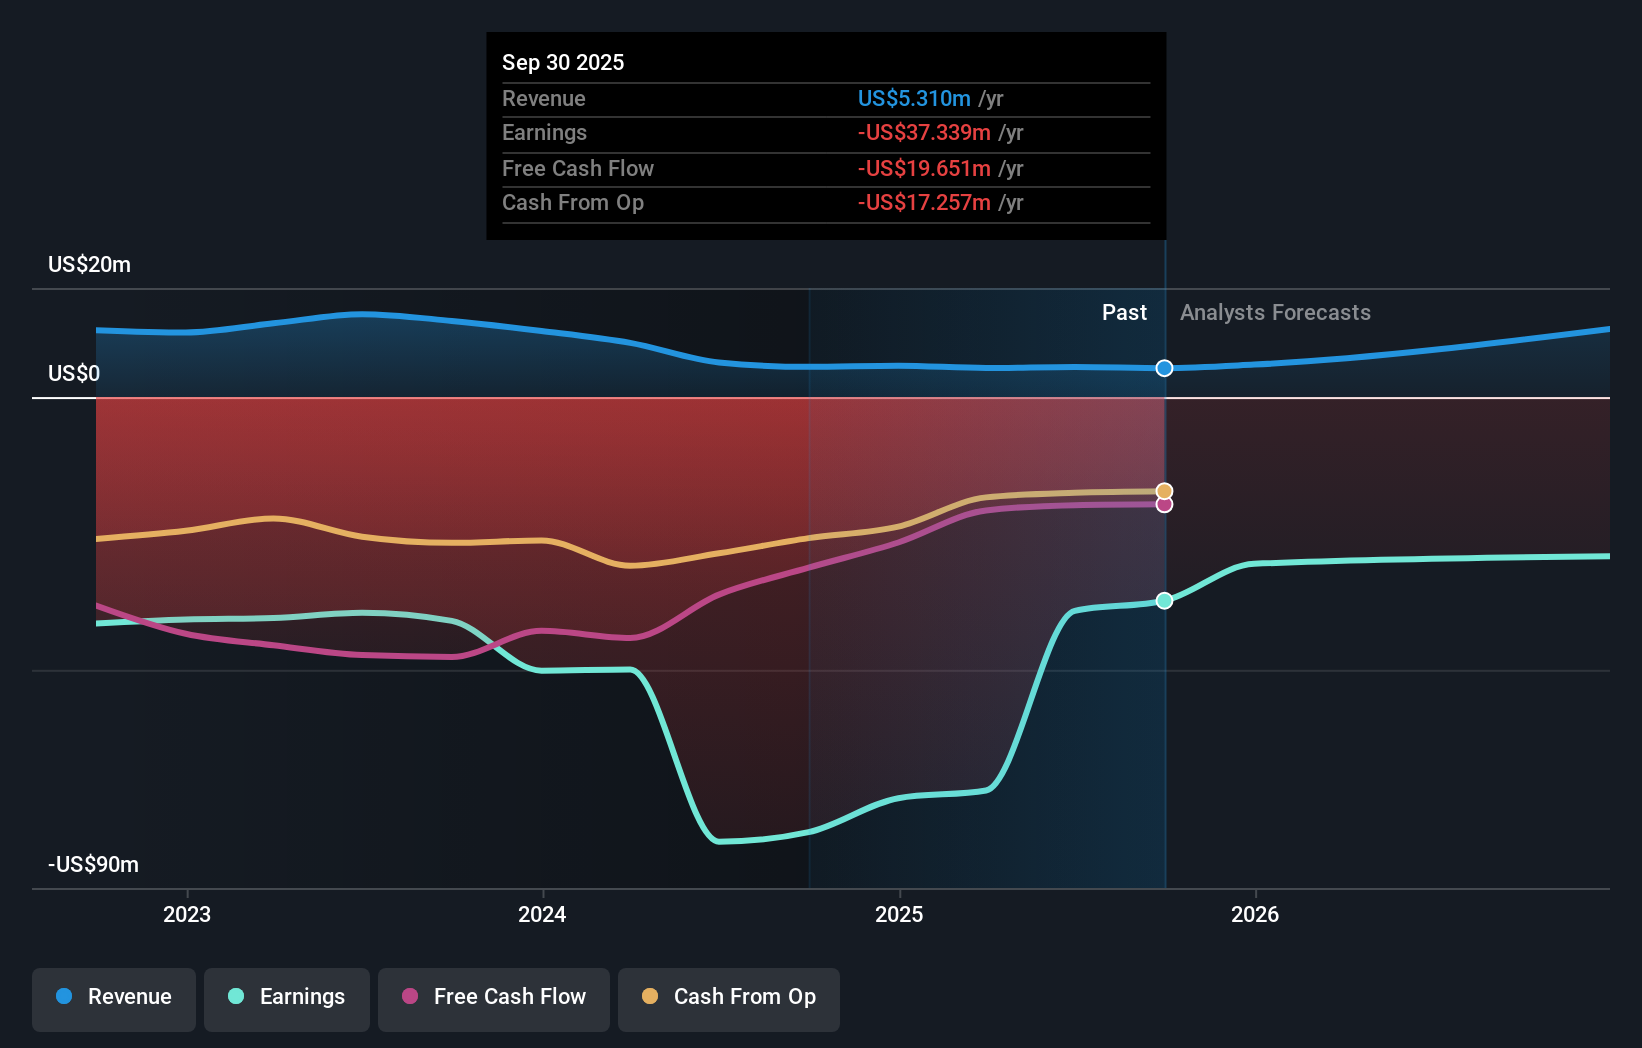Select the -US$19.651m free cash flow value
Viewport: 1642px width, 1048px height.
pyautogui.click(x=924, y=168)
